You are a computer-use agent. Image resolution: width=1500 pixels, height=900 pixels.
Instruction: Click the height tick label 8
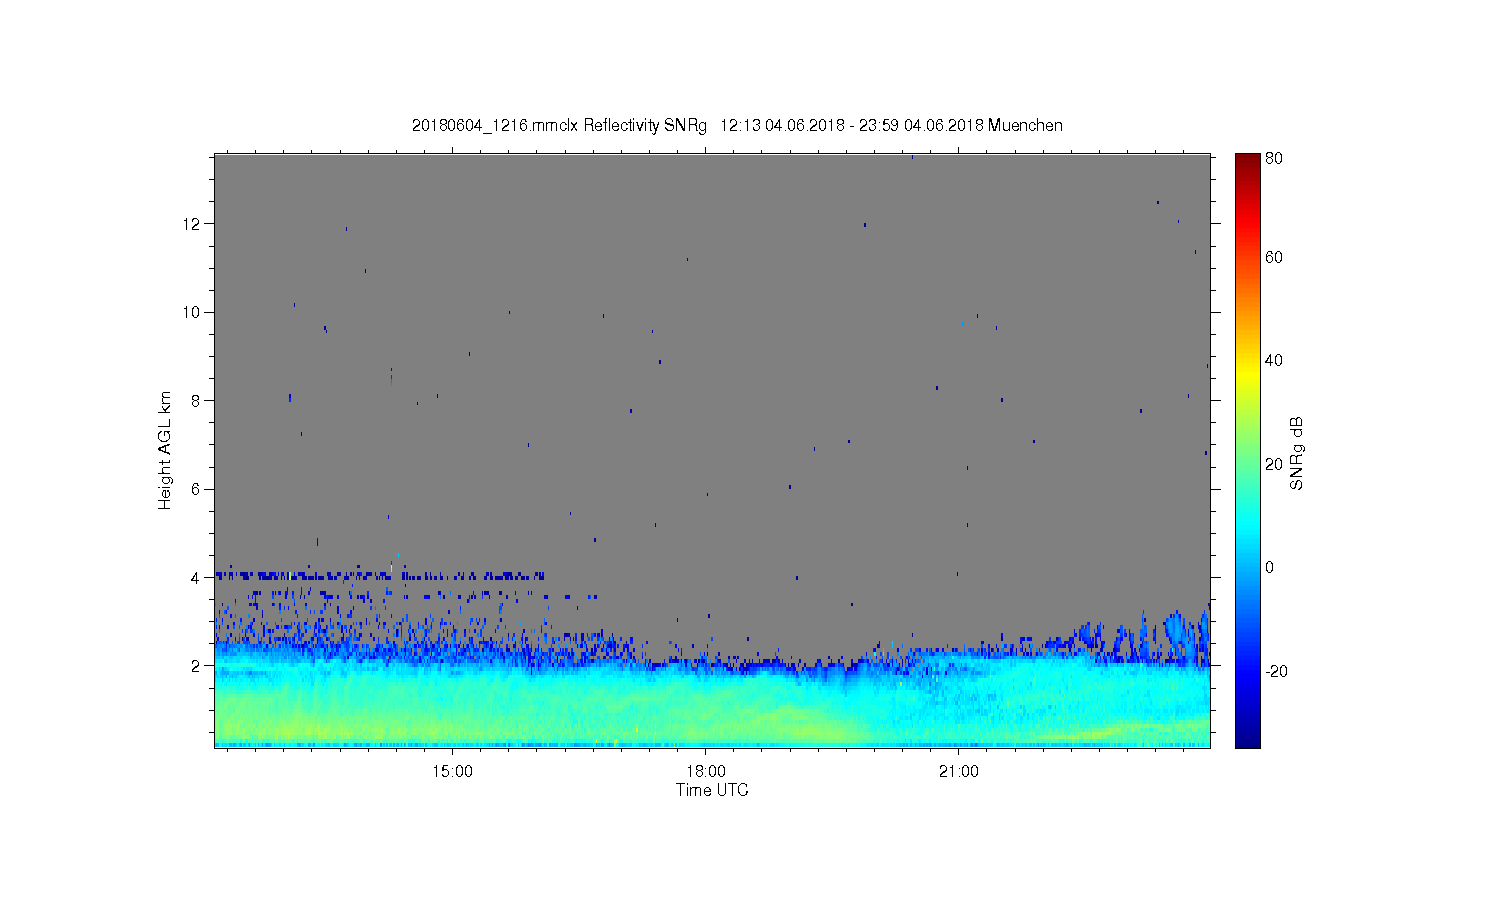coord(196,401)
